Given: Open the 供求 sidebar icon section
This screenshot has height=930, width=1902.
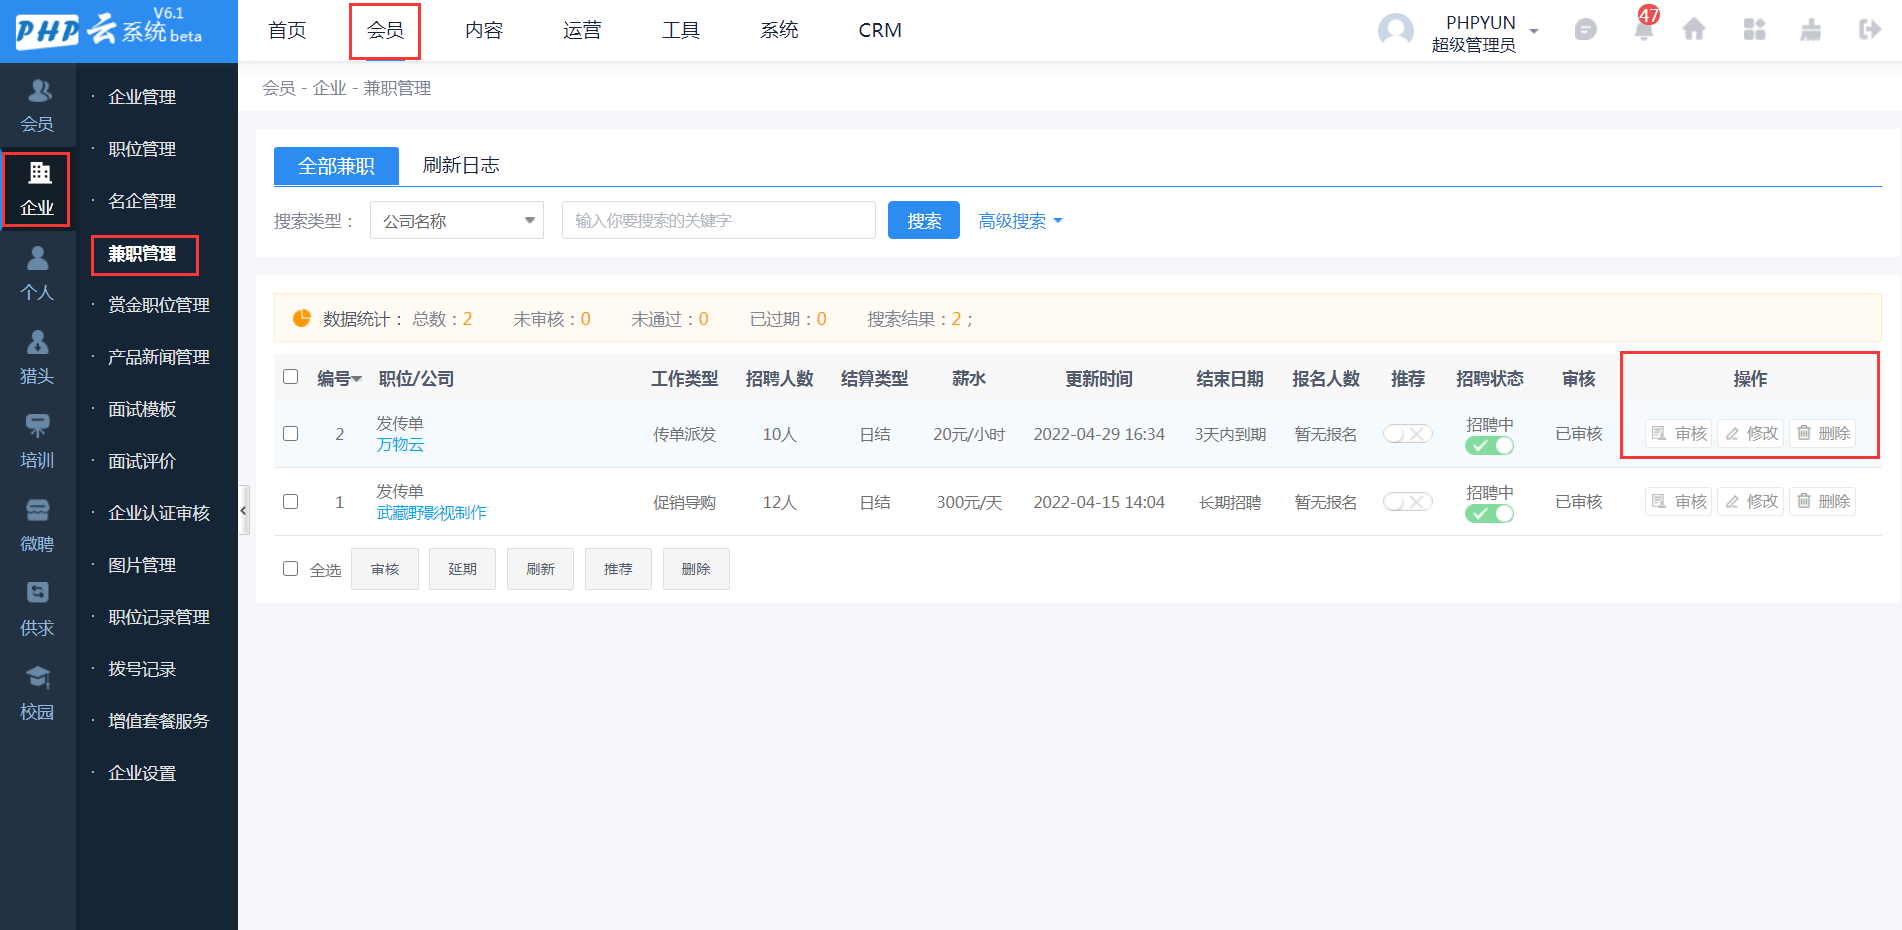Looking at the screenshot, I should [38, 610].
